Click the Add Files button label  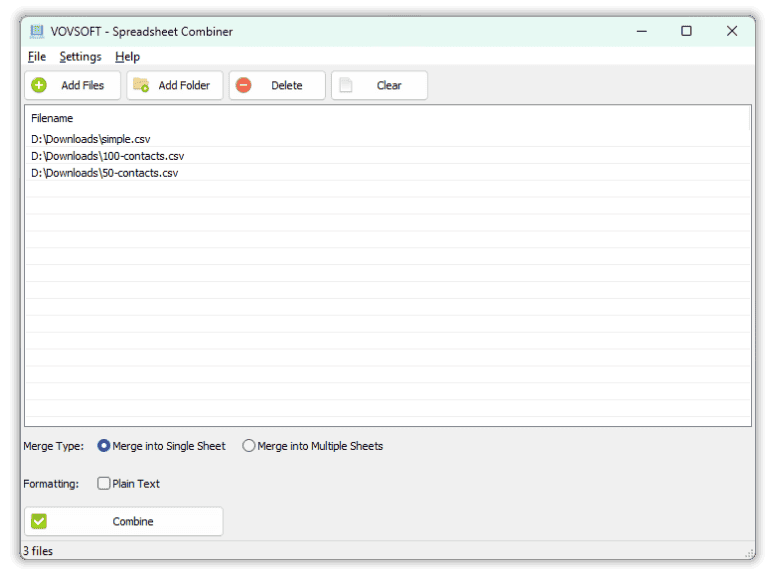pos(83,85)
